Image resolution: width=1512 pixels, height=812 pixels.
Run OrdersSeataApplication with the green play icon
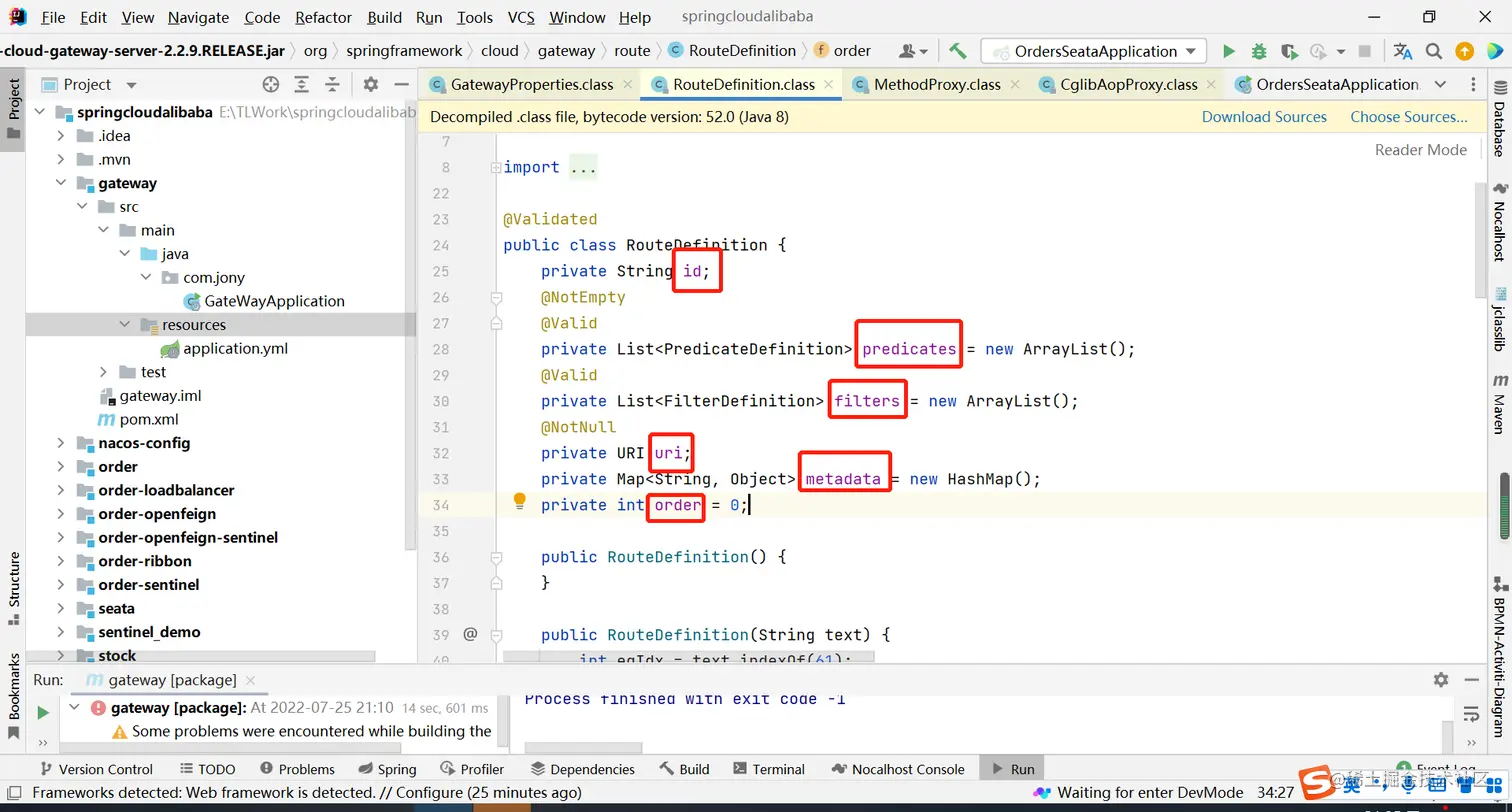pyautogui.click(x=1229, y=51)
